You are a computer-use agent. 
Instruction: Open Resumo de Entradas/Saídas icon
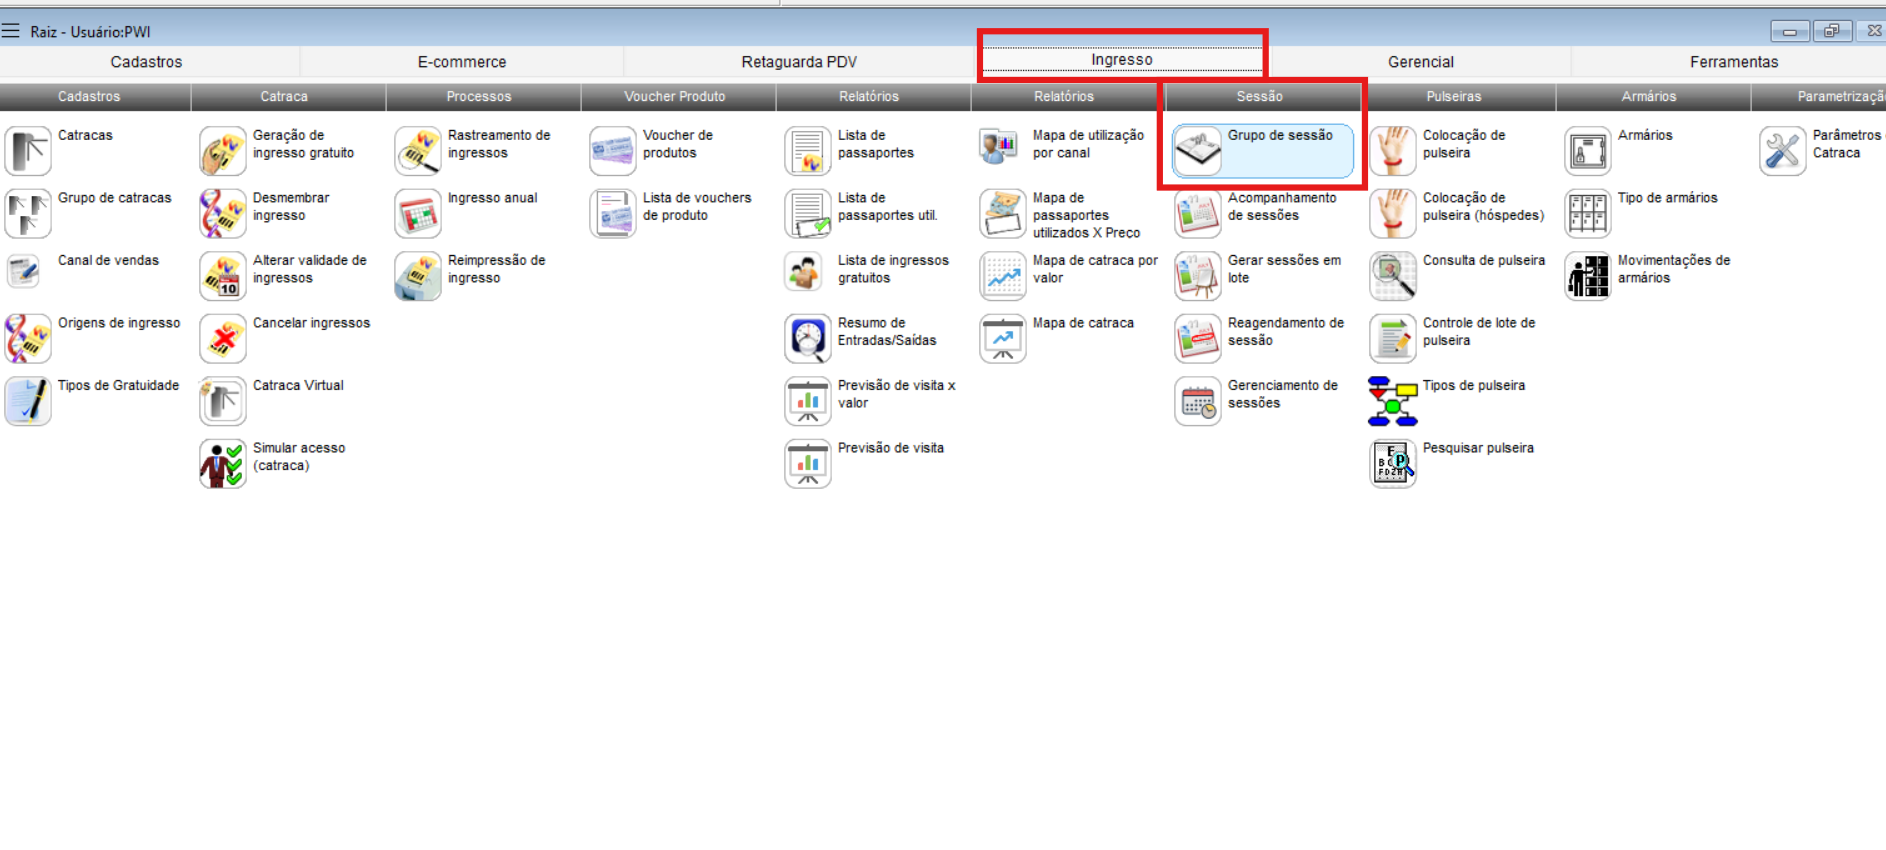click(x=808, y=339)
